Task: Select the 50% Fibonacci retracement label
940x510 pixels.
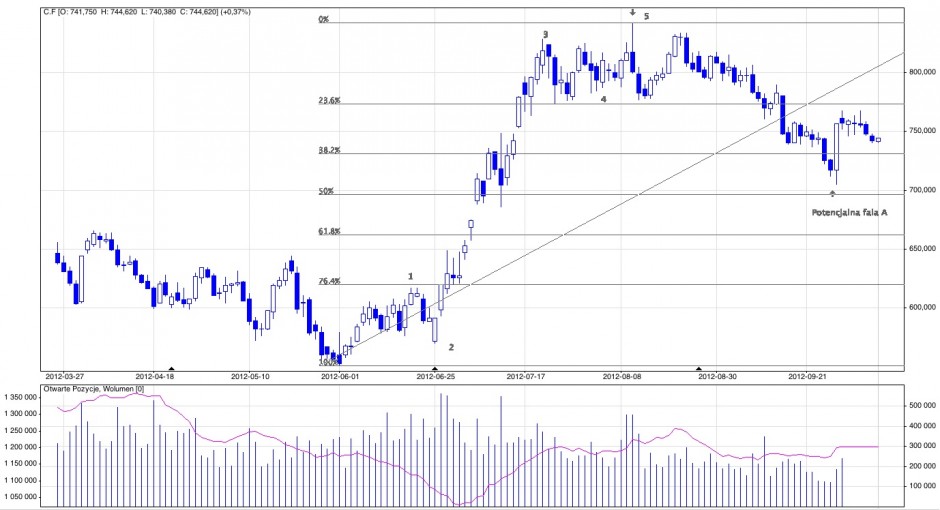Action: point(325,191)
